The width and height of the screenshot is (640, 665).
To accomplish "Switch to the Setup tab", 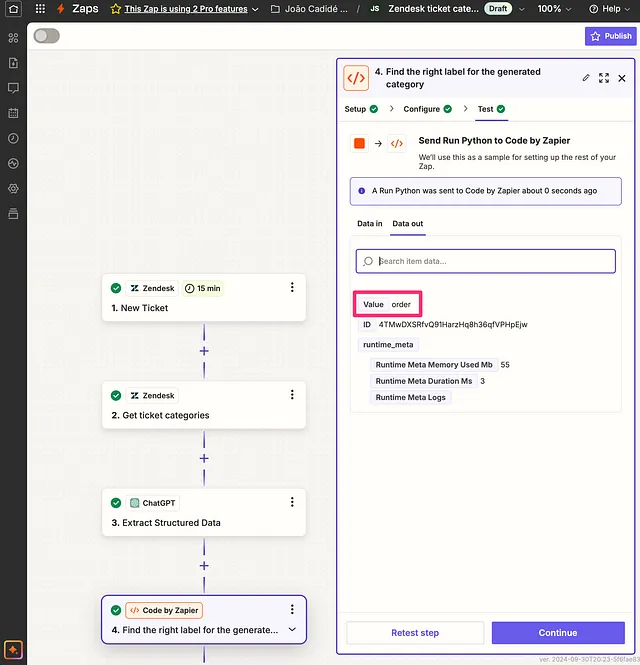I will click(361, 109).
